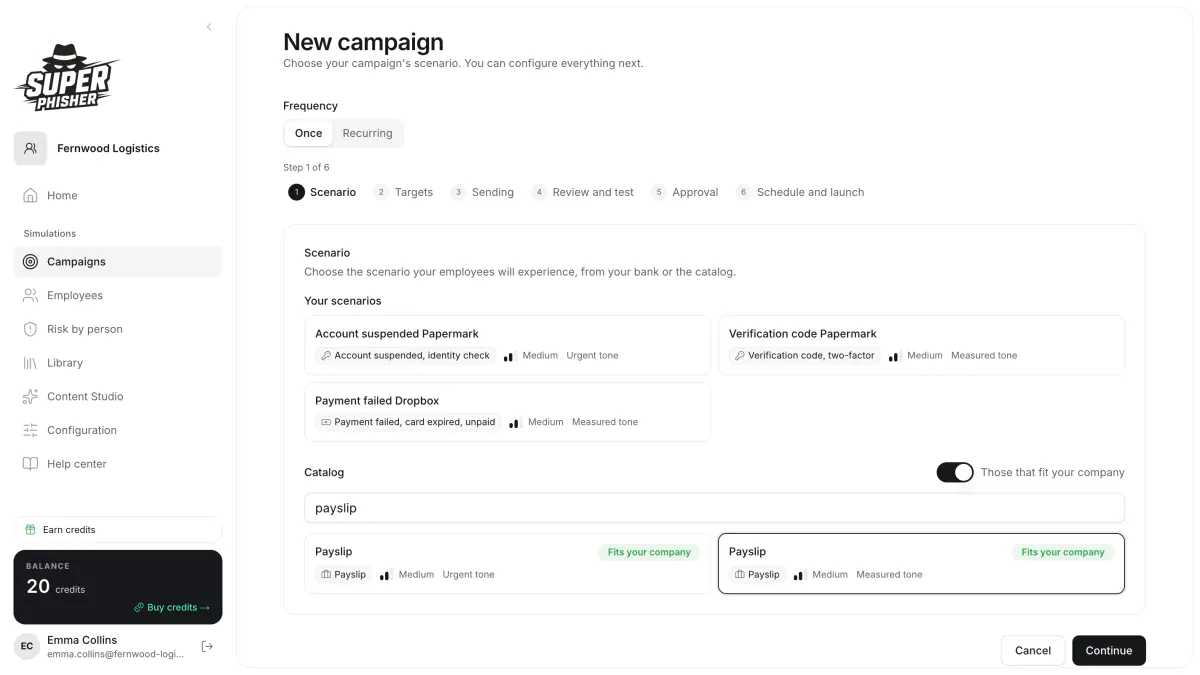The height and width of the screenshot is (675, 1200).
Task: Go to the Sending step
Action: click(x=482, y=192)
